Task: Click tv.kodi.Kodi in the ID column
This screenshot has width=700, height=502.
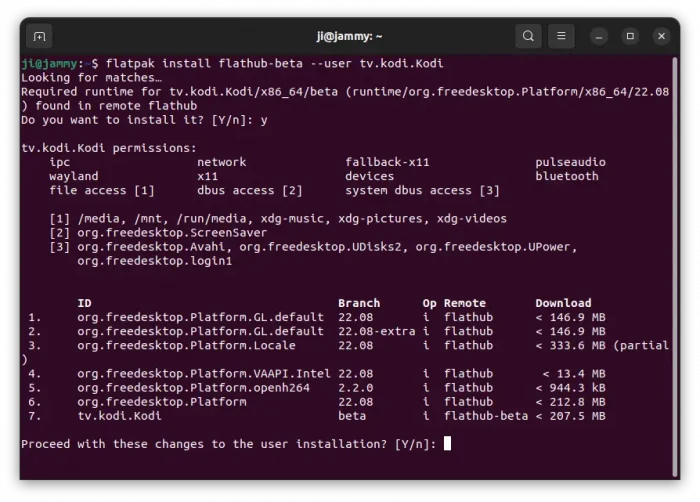Action: (119, 416)
